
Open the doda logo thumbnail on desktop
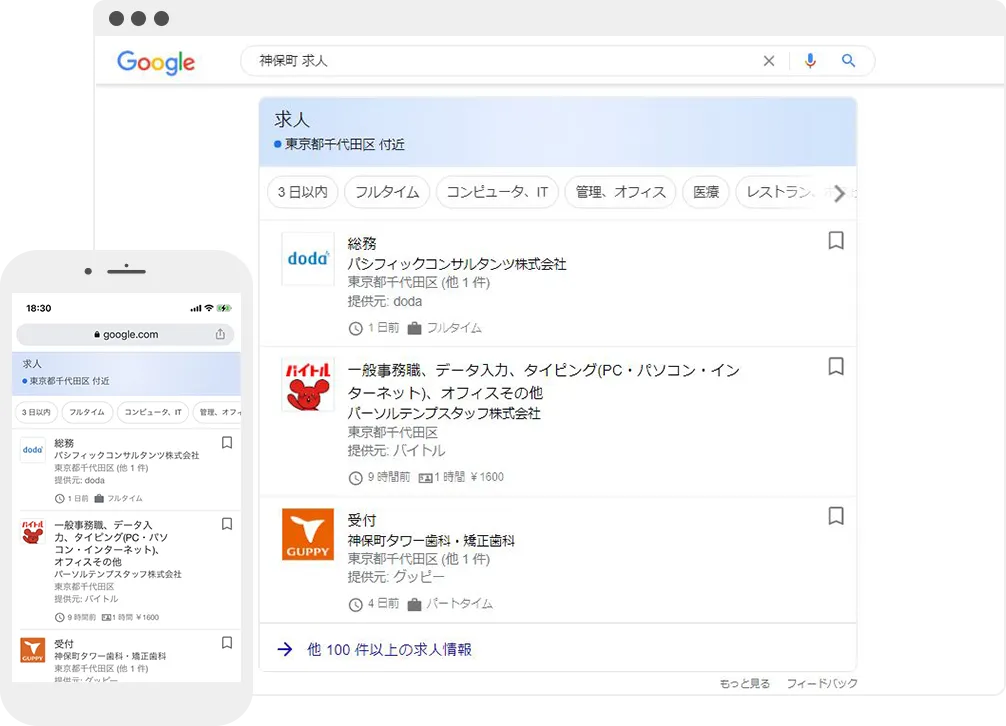pos(308,258)
